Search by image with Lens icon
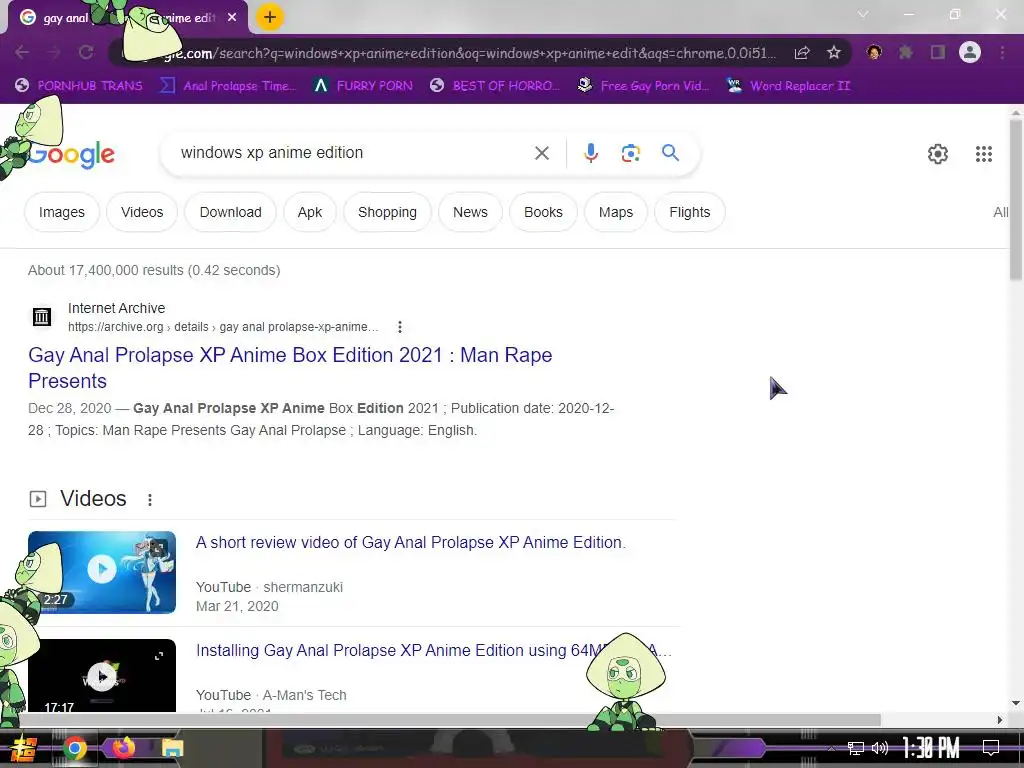The height and width of the screenshot is (768, 1024). (x=630, y=153)
